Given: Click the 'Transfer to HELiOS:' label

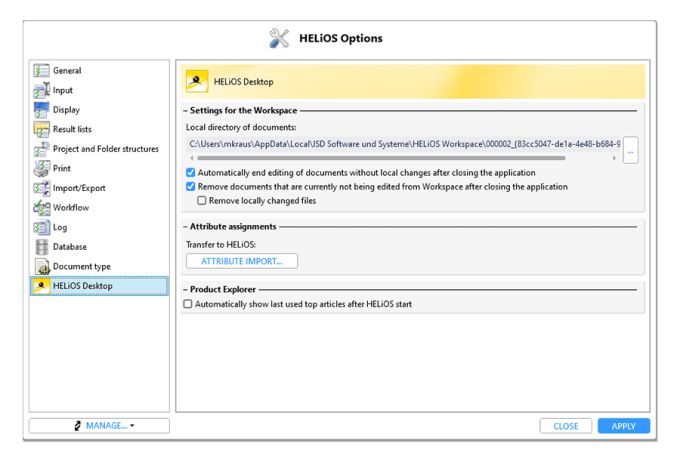Looking at the screenshot, I should point(221,244).
